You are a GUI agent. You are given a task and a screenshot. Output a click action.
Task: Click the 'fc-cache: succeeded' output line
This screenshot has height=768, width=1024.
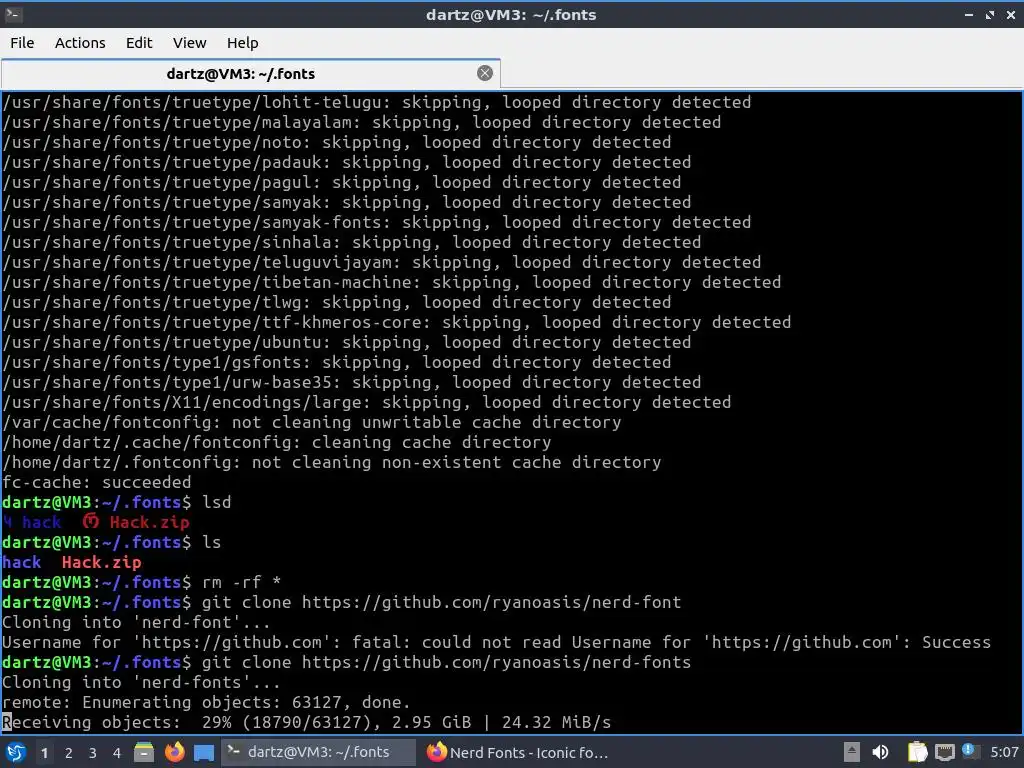click(97, 483)
